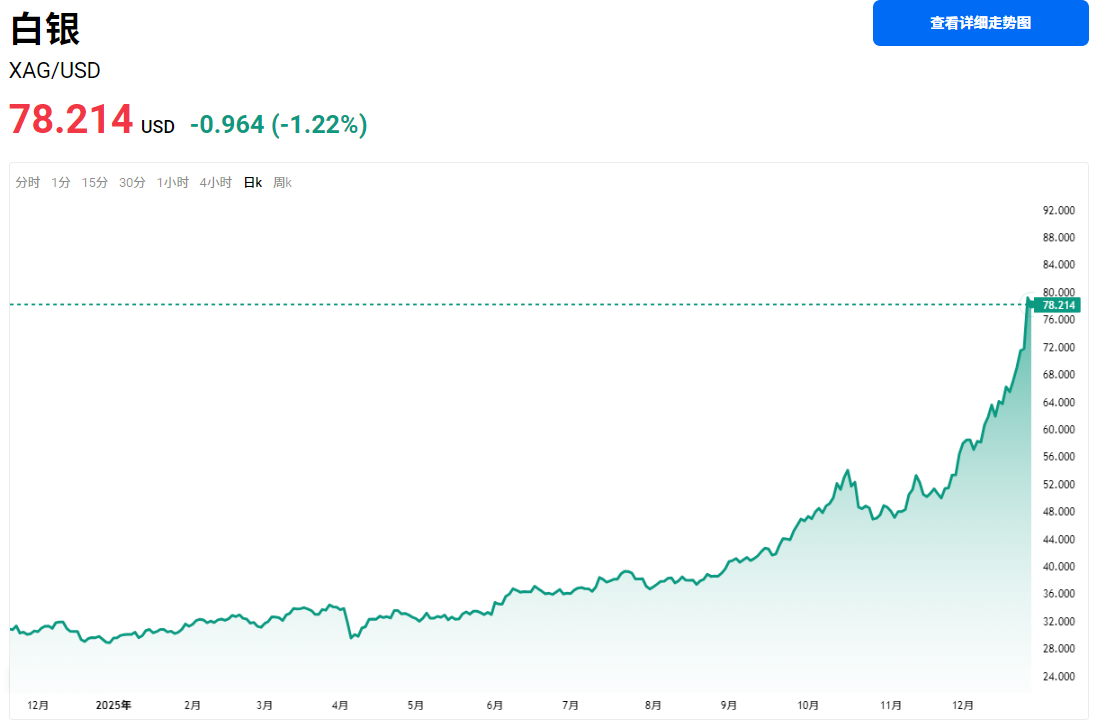Click the dotted current price line
Image resolution: width=1097 pixels, height=726 pixels.
(500, 302)
